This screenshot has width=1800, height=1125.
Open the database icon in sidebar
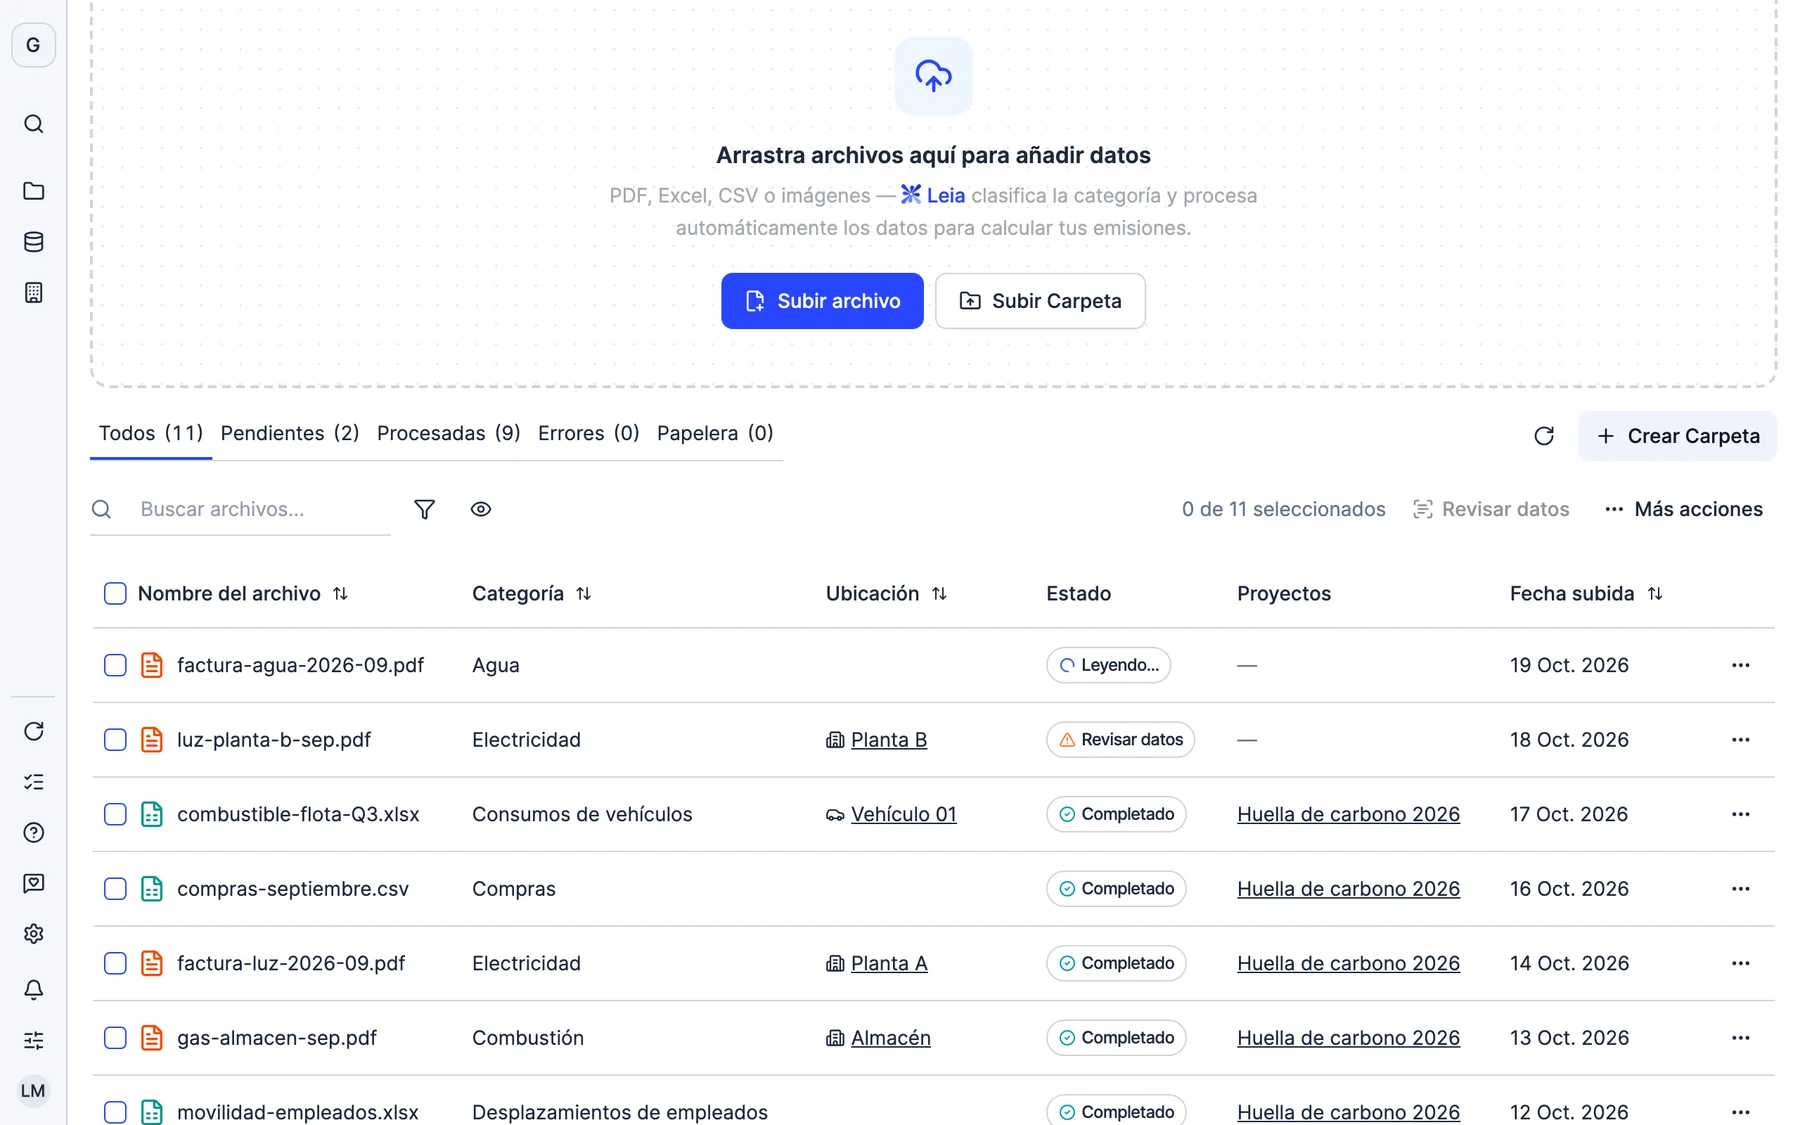(33, 242)
